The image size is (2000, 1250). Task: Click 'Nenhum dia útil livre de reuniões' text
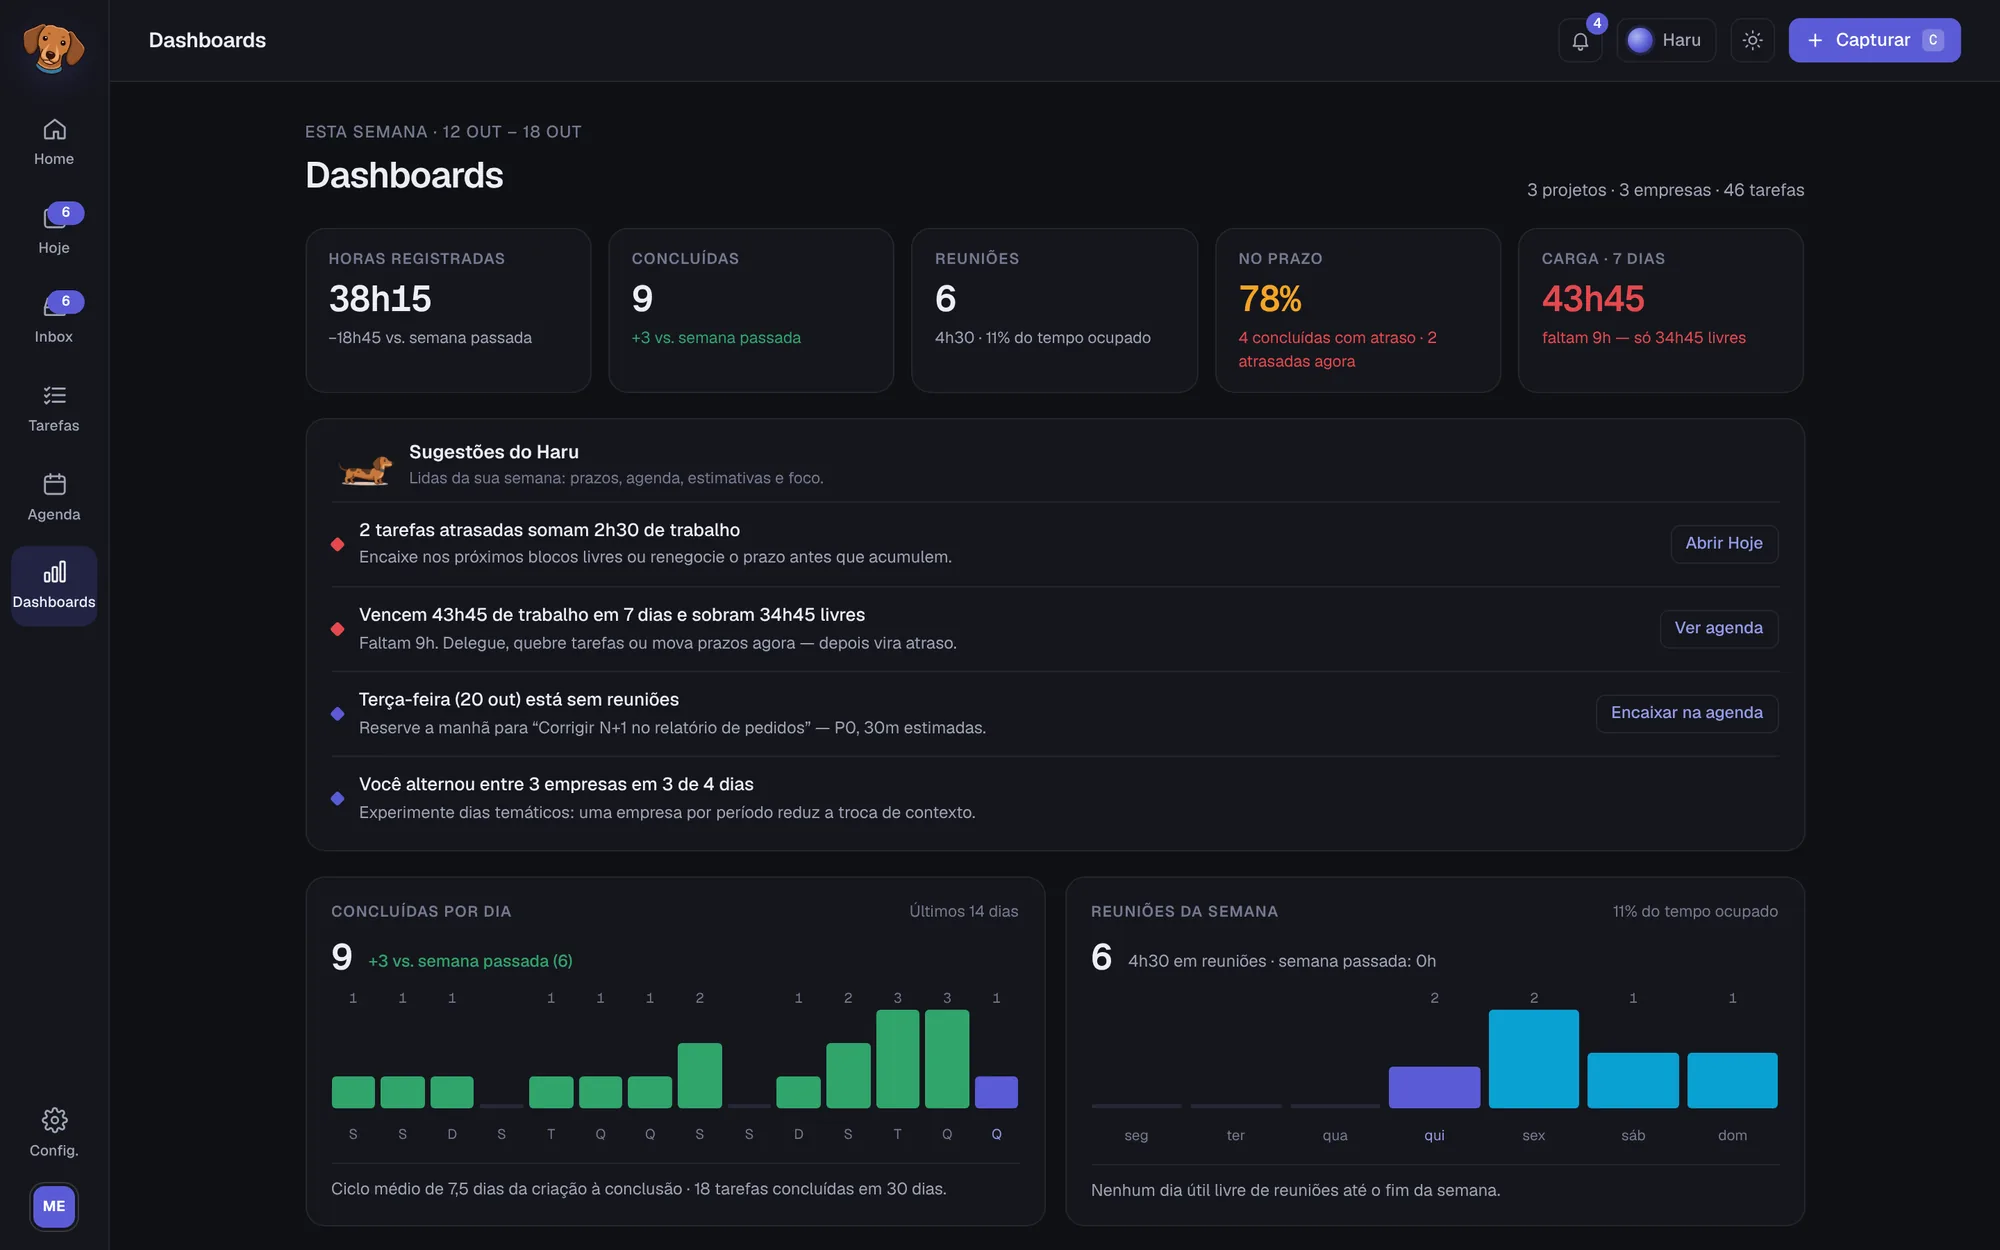point(1295,1190)
